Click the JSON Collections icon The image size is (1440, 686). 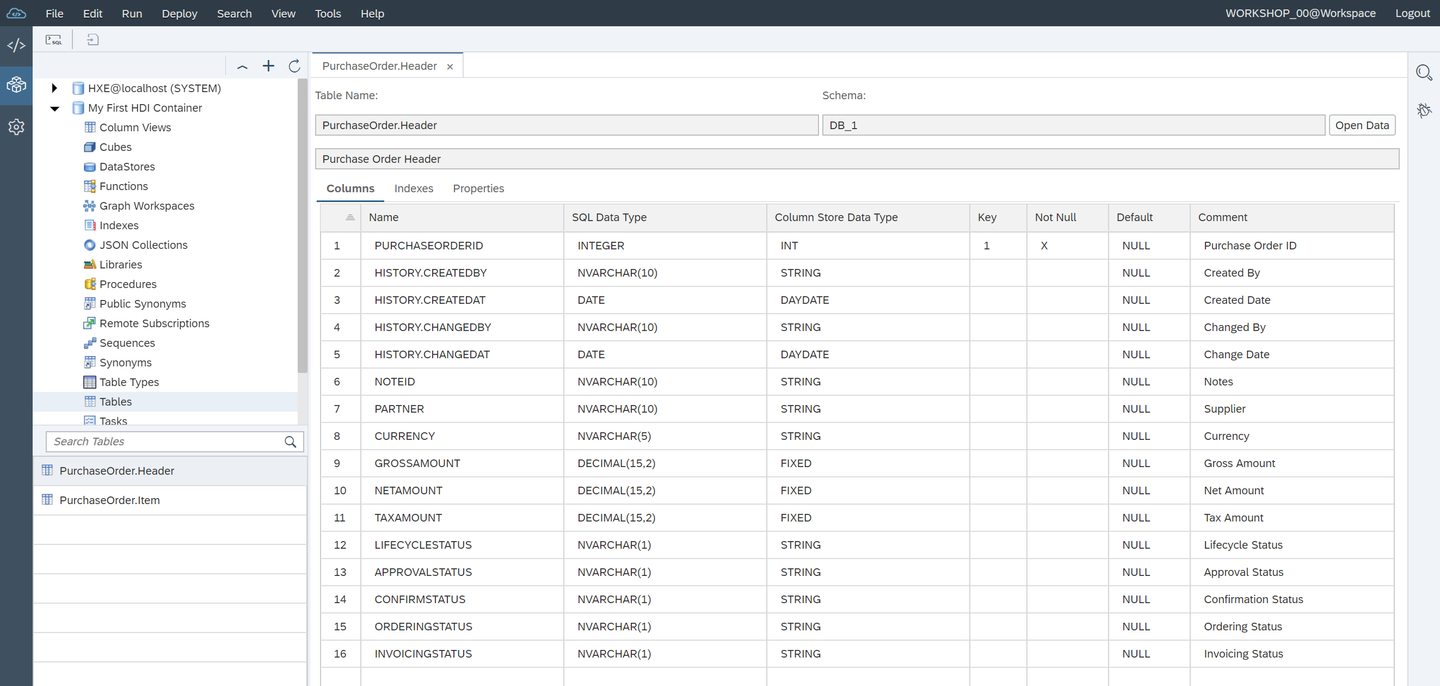(x=90, y=245)
